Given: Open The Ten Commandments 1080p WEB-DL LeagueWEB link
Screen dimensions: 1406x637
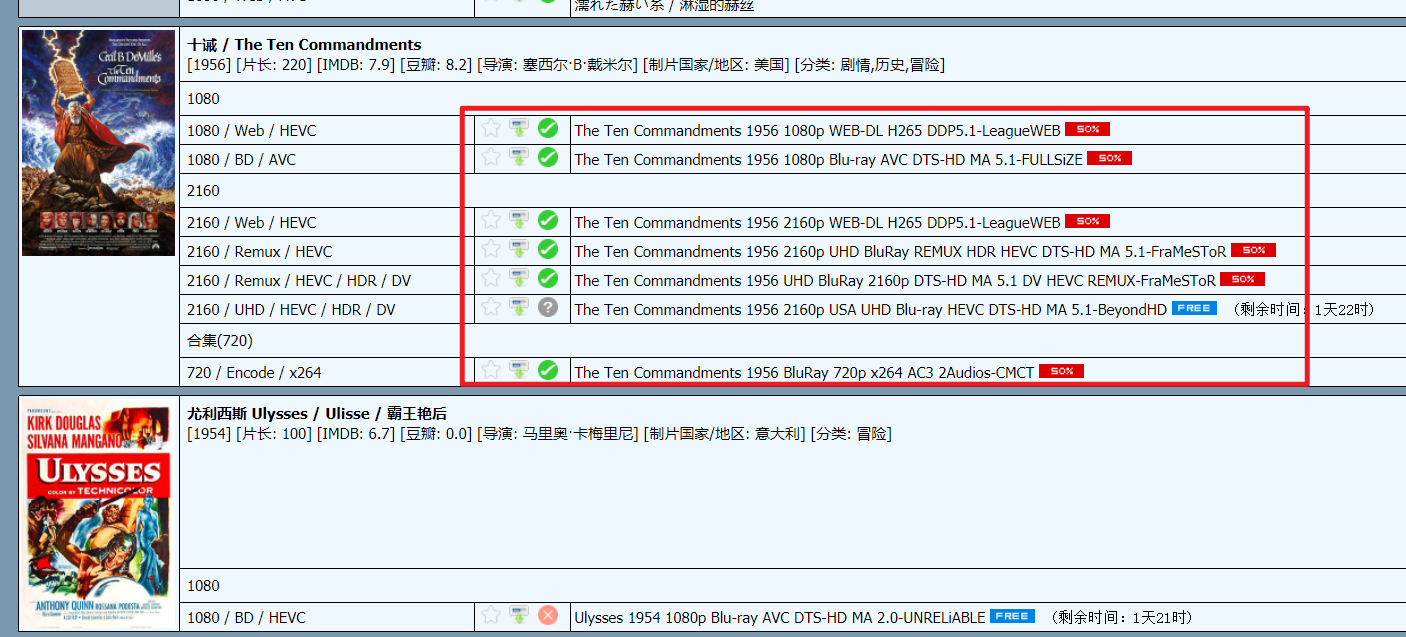Looking at the screenshot, I should 817,130.
